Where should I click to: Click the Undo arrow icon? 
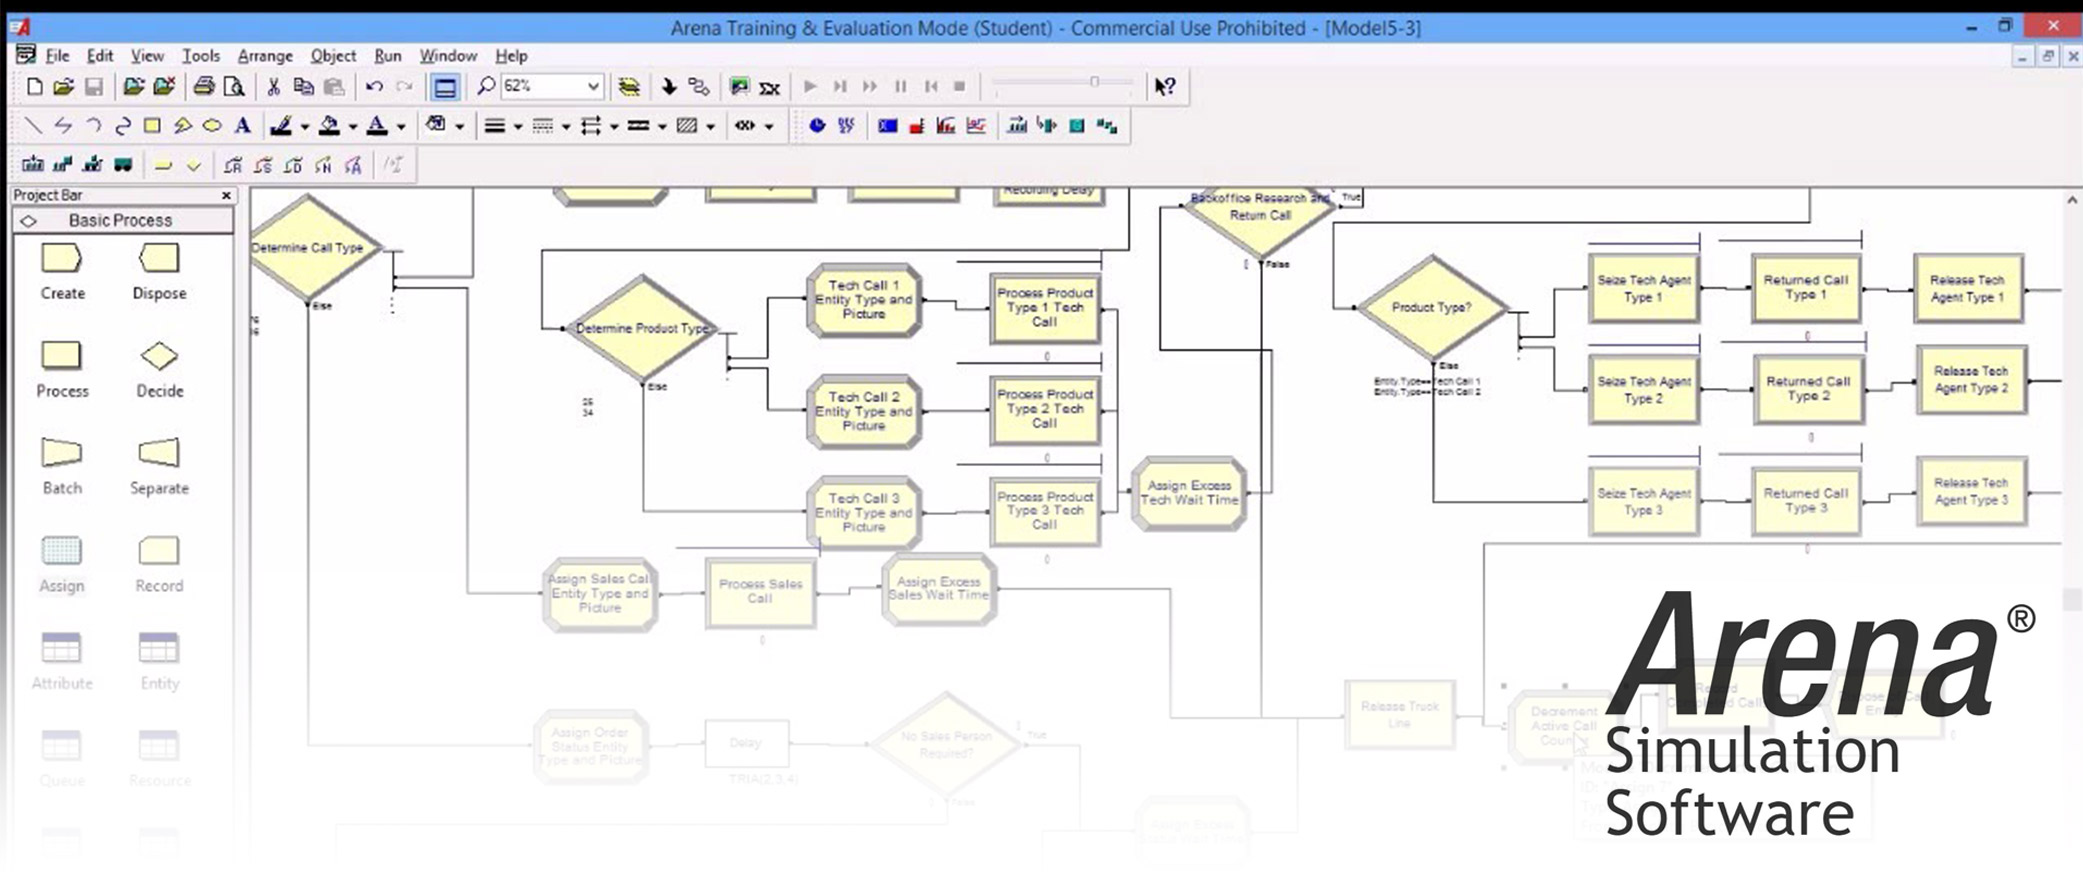pos(374,87)
